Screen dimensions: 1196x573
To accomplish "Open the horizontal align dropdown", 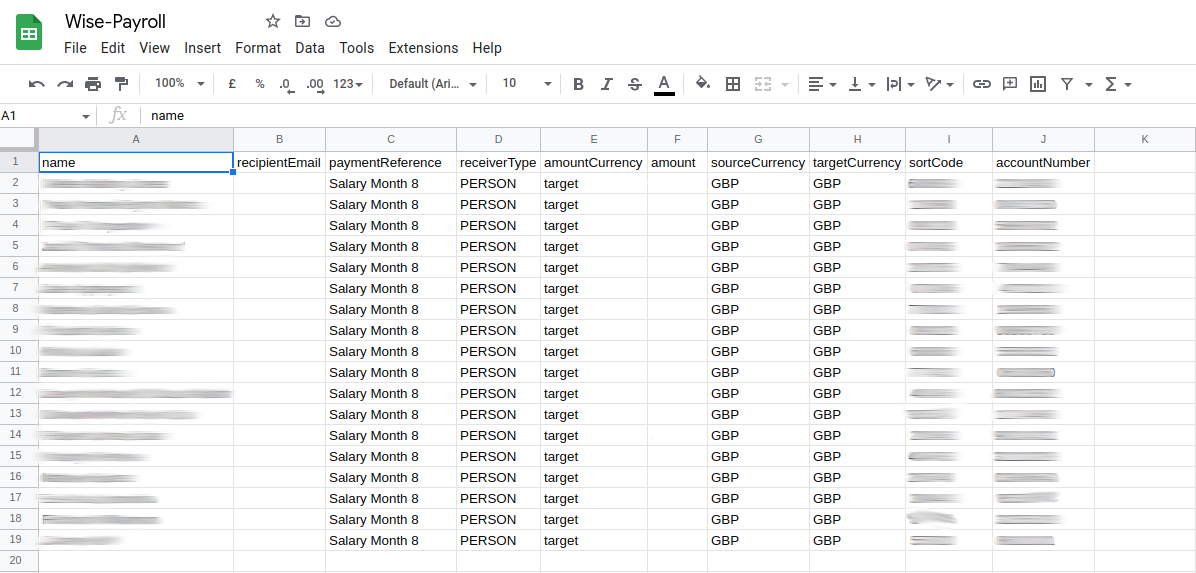I will tap(822, 84).
